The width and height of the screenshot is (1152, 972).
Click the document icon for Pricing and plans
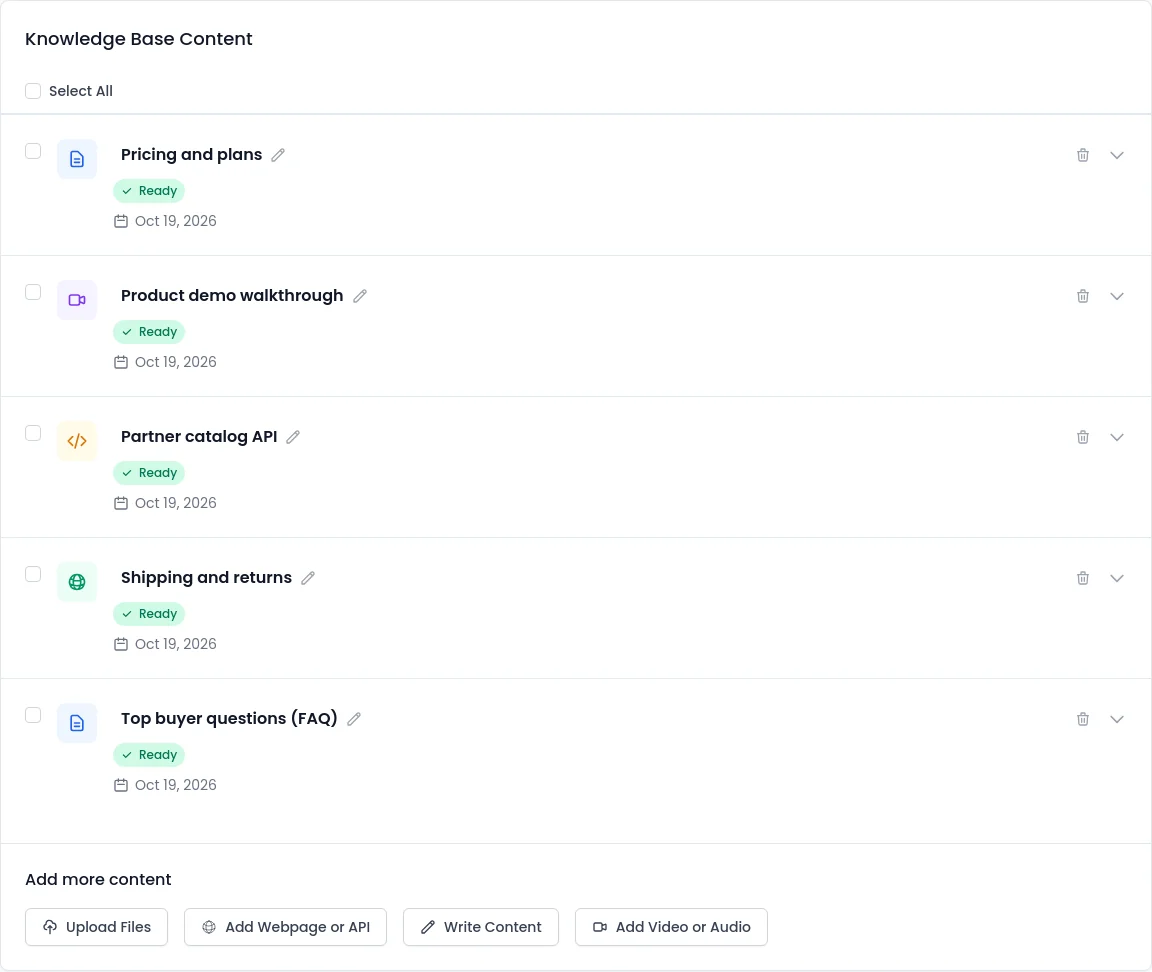click(x=77, y=159)
